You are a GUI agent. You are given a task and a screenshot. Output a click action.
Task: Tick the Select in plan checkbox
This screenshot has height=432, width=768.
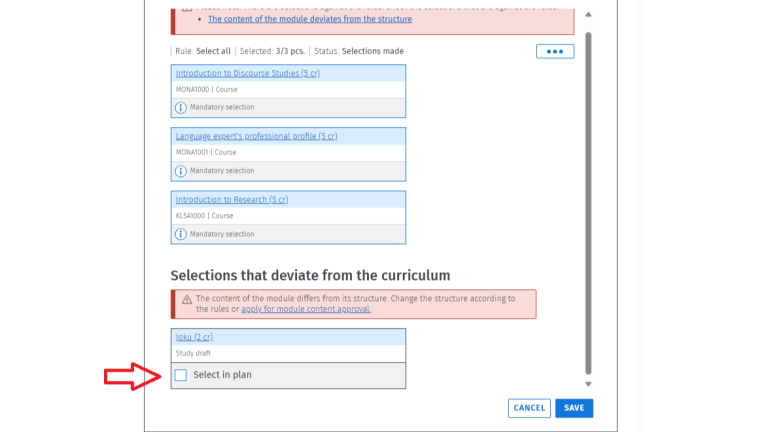pos(181,375)
